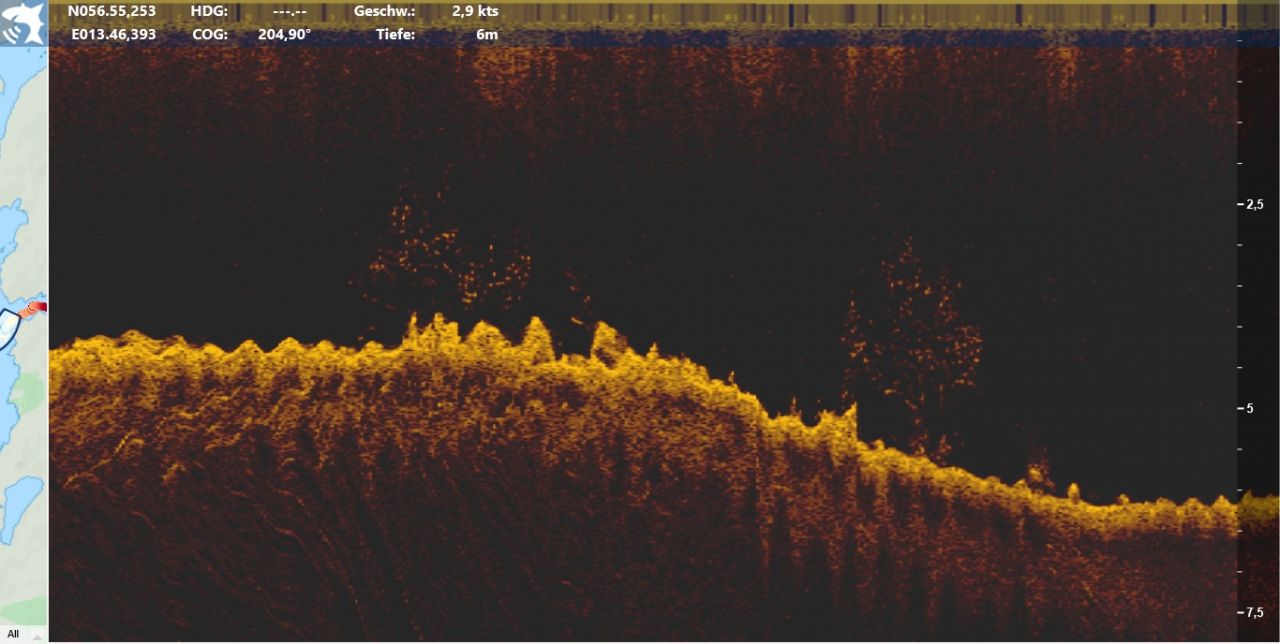
Task: Click the 5 depth scale mark
Action: tap(1250, 408)
